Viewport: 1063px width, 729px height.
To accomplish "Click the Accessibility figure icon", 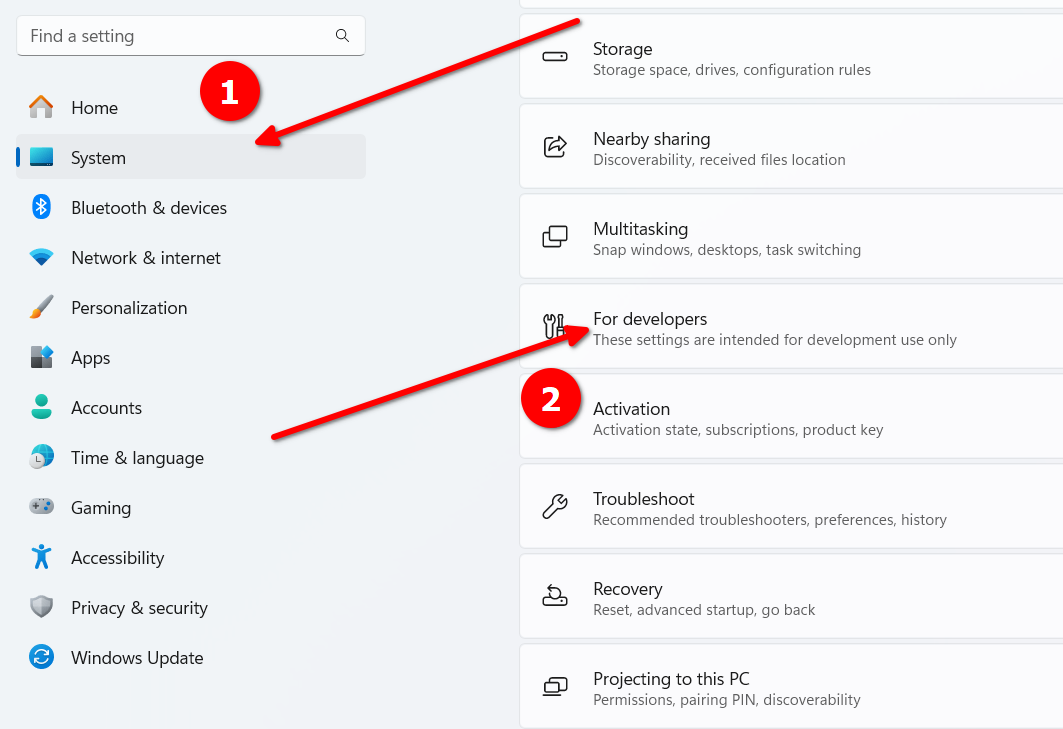I will click(41, 557).
